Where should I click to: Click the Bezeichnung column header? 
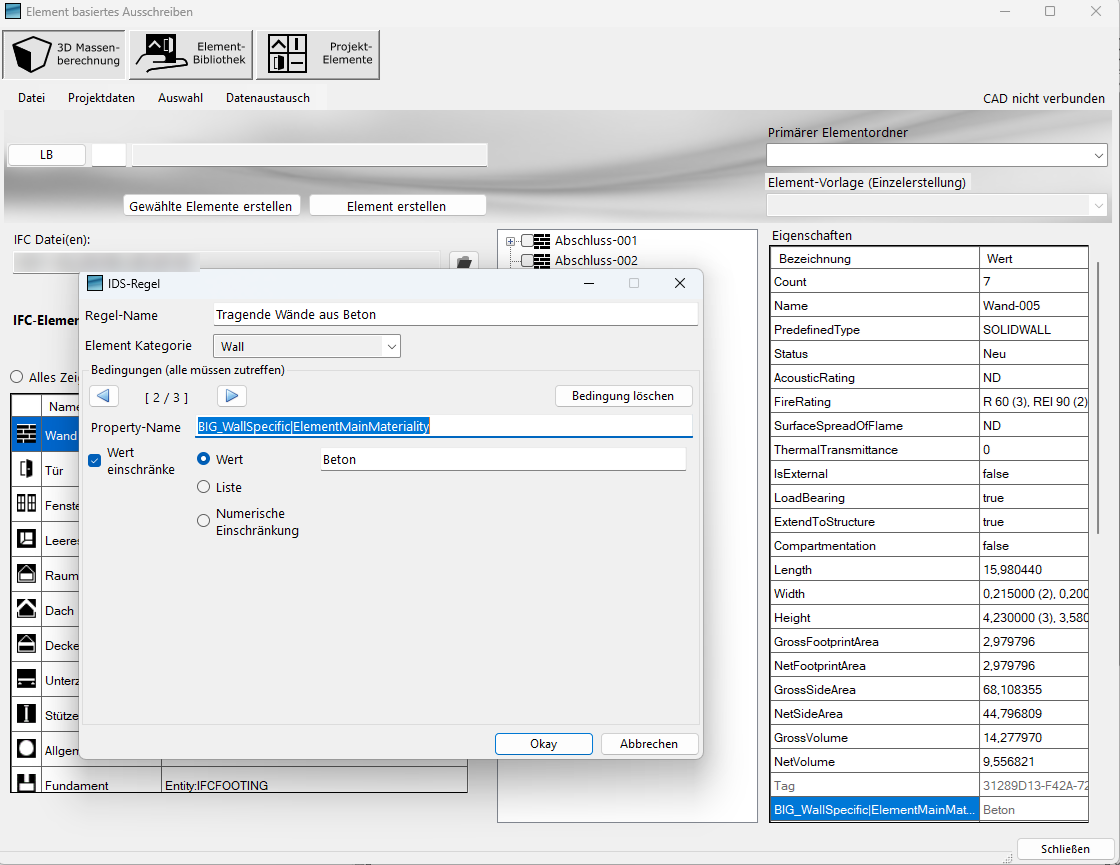coord(875,258)
